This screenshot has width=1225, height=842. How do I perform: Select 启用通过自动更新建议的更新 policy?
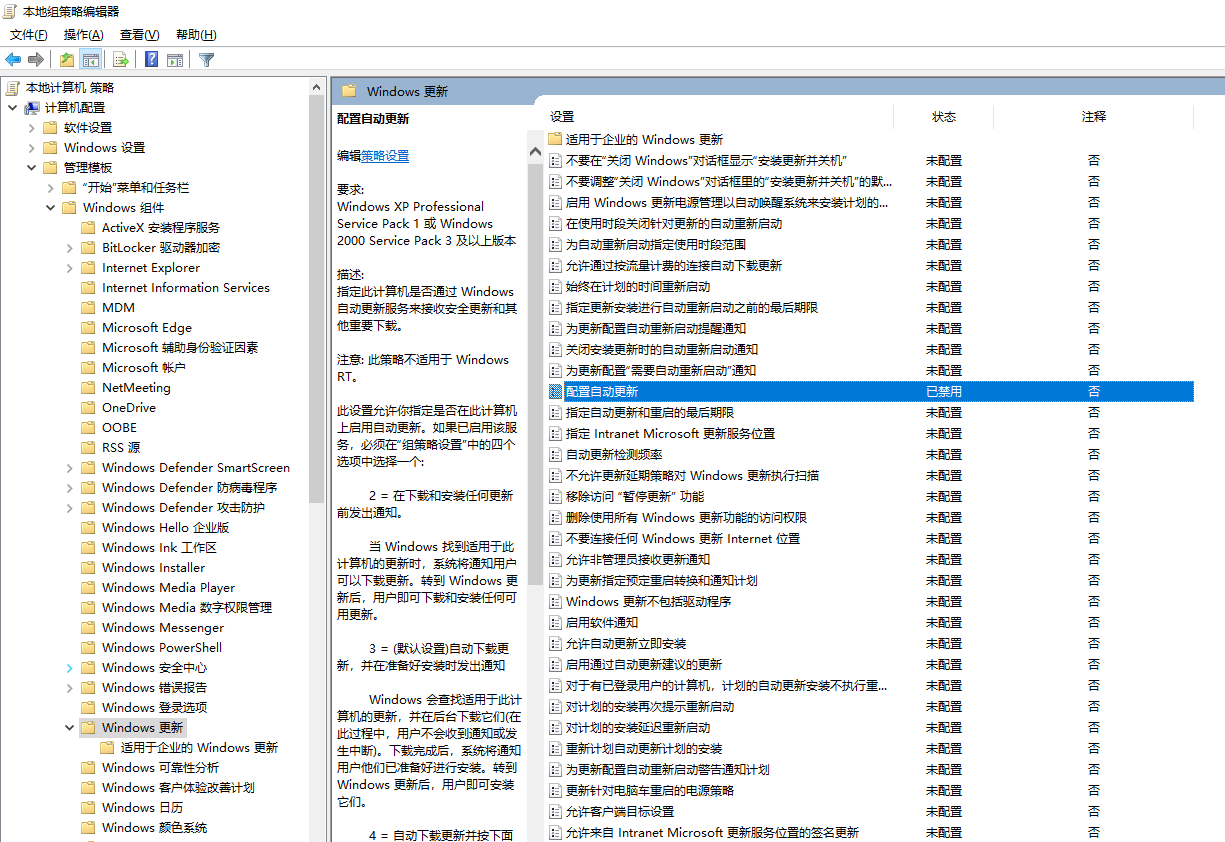click(644, 664)
